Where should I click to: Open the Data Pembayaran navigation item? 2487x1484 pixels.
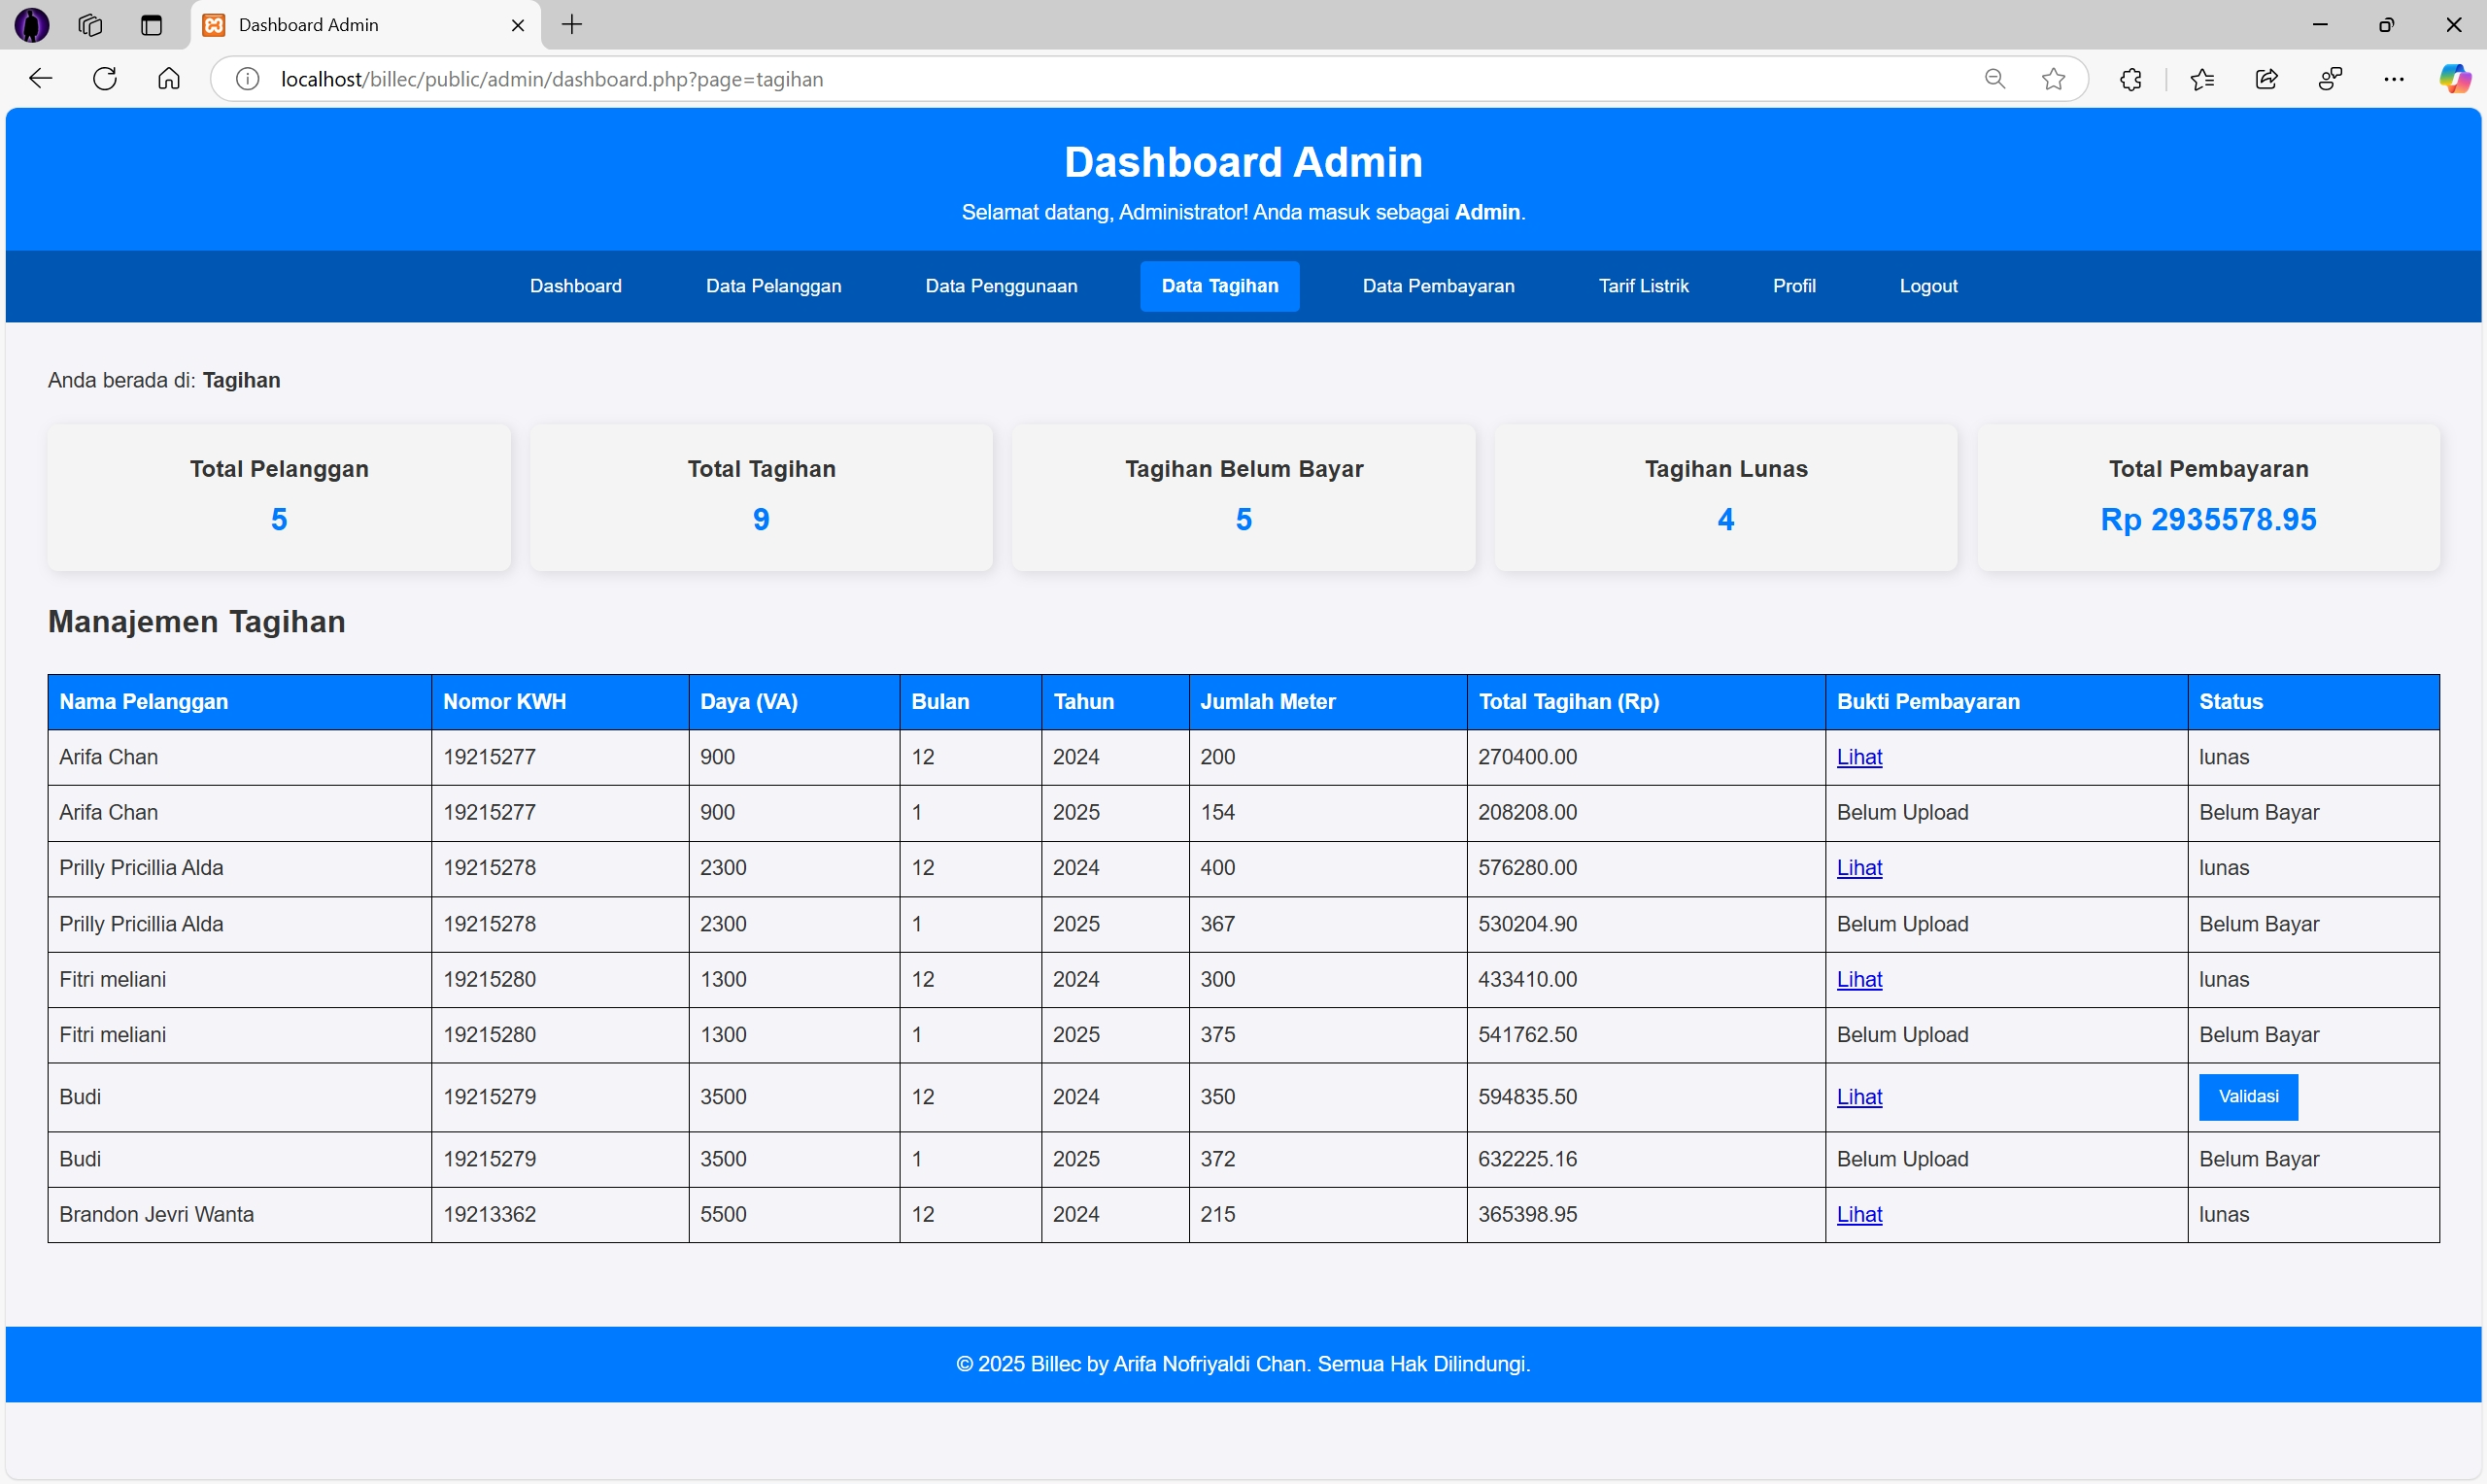coord(1439,286)
